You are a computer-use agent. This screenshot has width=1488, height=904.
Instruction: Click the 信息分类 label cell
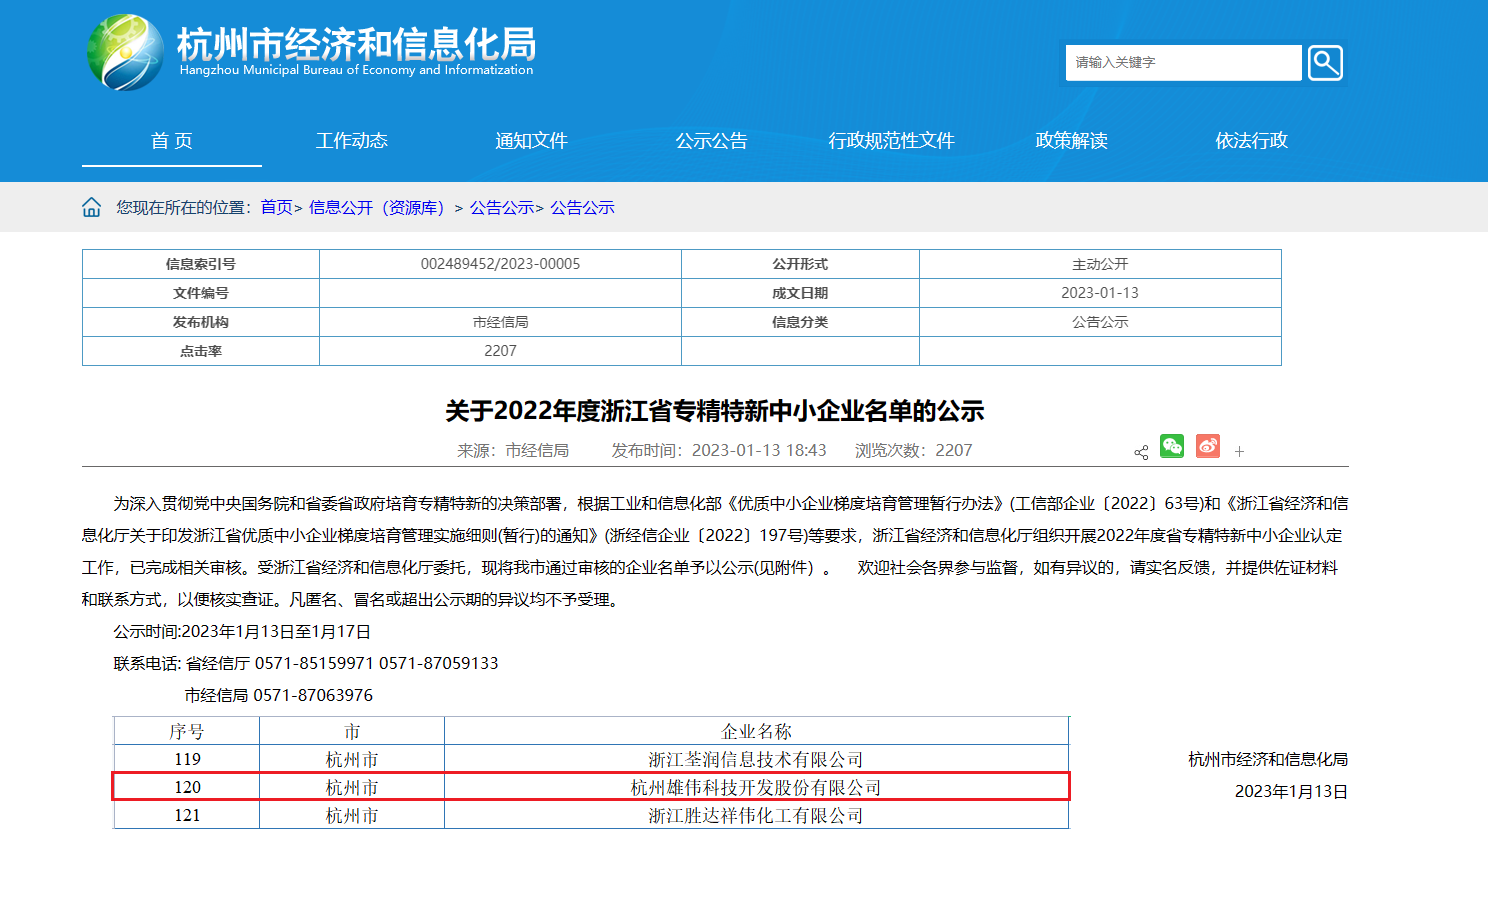pos(800,322)
